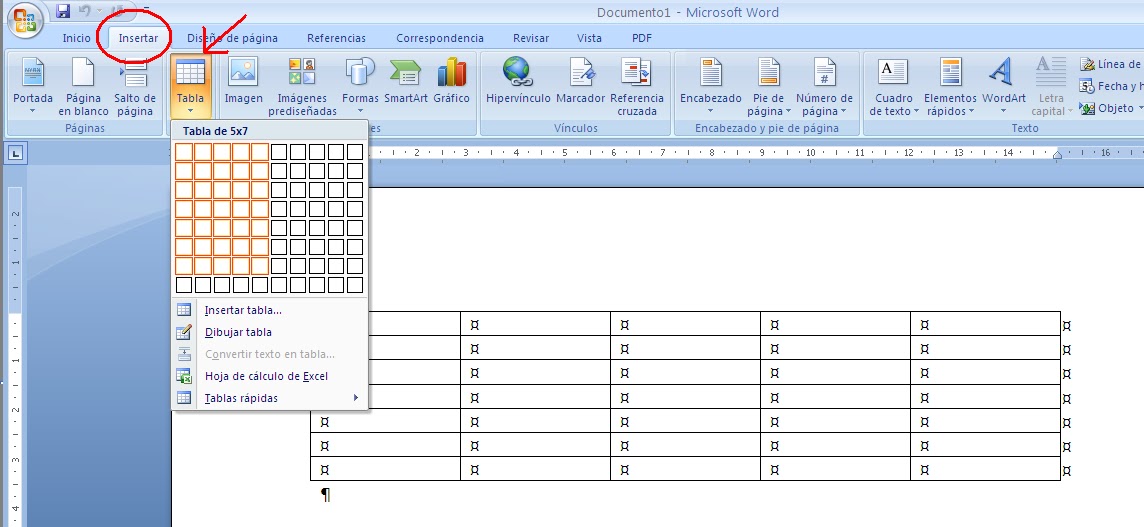This screenshot has width=1144, height=527.
Task: Insert a Marcador bookmark
Action: point(581,82)
